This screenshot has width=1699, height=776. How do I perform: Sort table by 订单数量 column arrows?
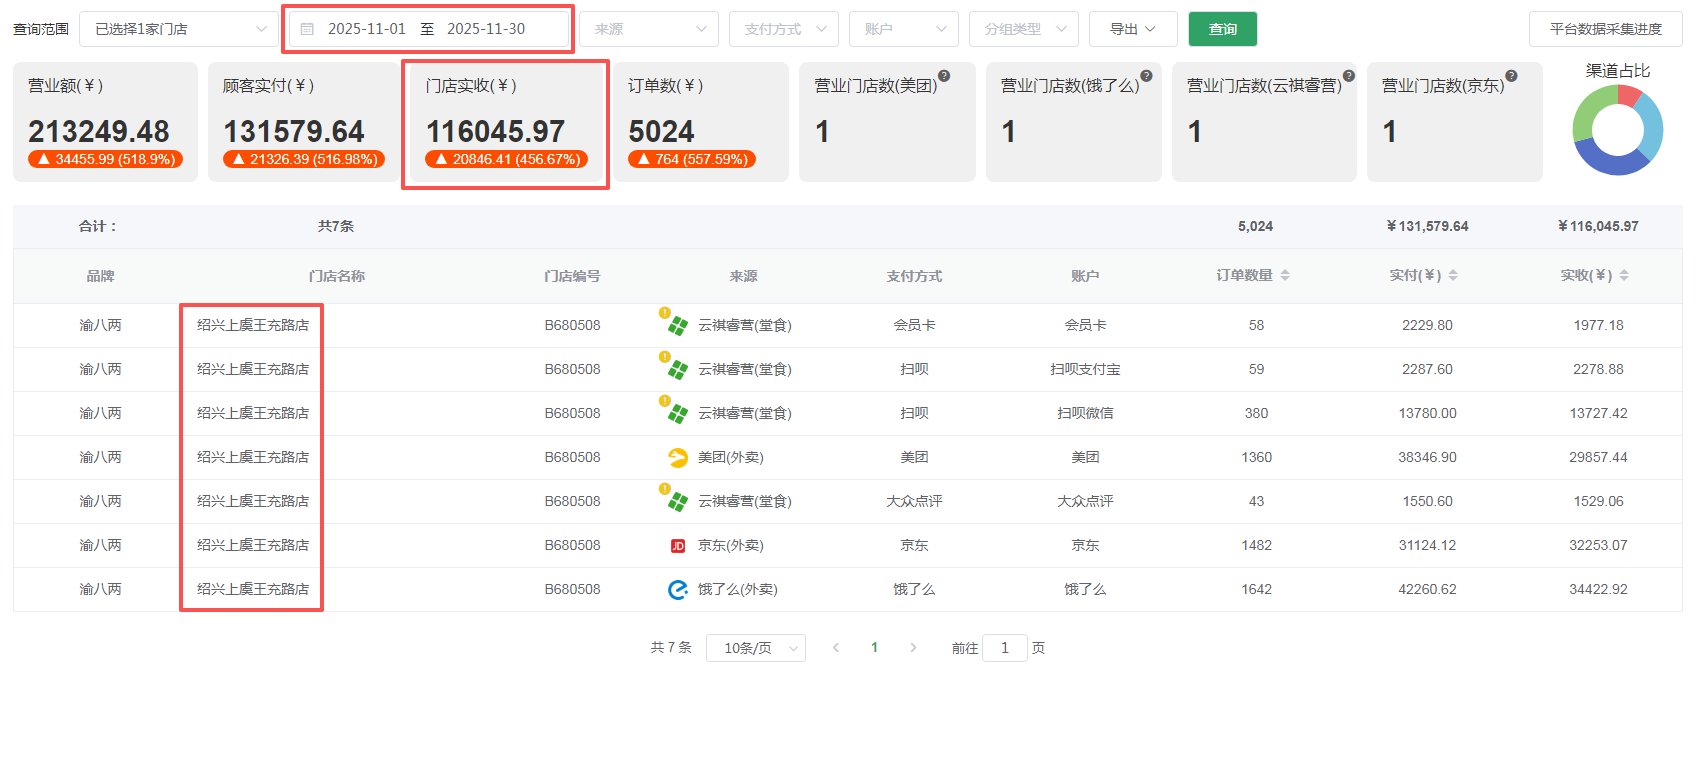pyautogui.click(x=1285, y=276)
